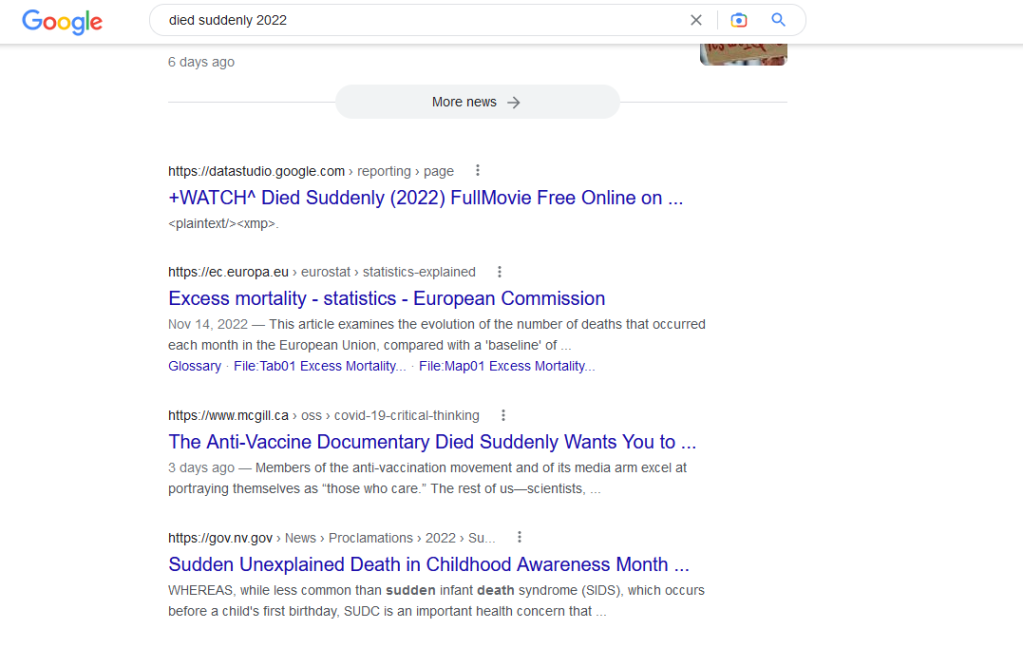Click the More news button
Viewport: 1023px width, 648px height.
[x=477, y=102]
